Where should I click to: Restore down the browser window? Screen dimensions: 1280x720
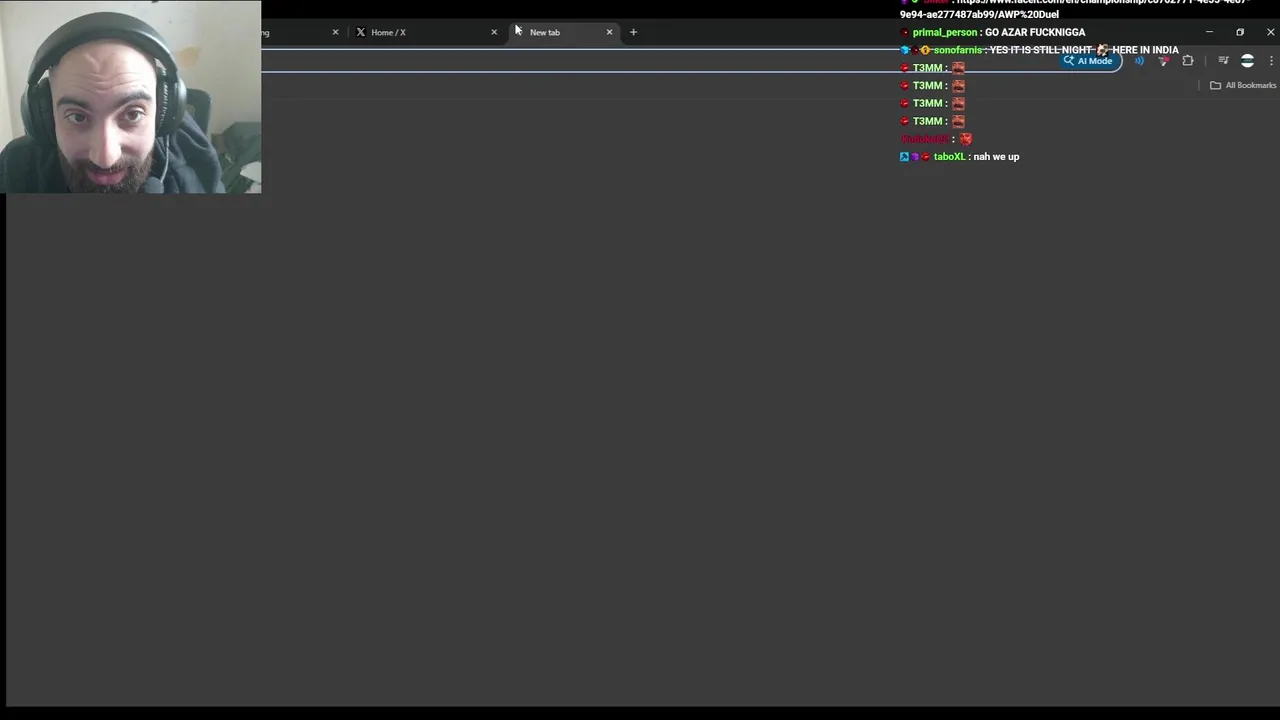[1240, 32]
